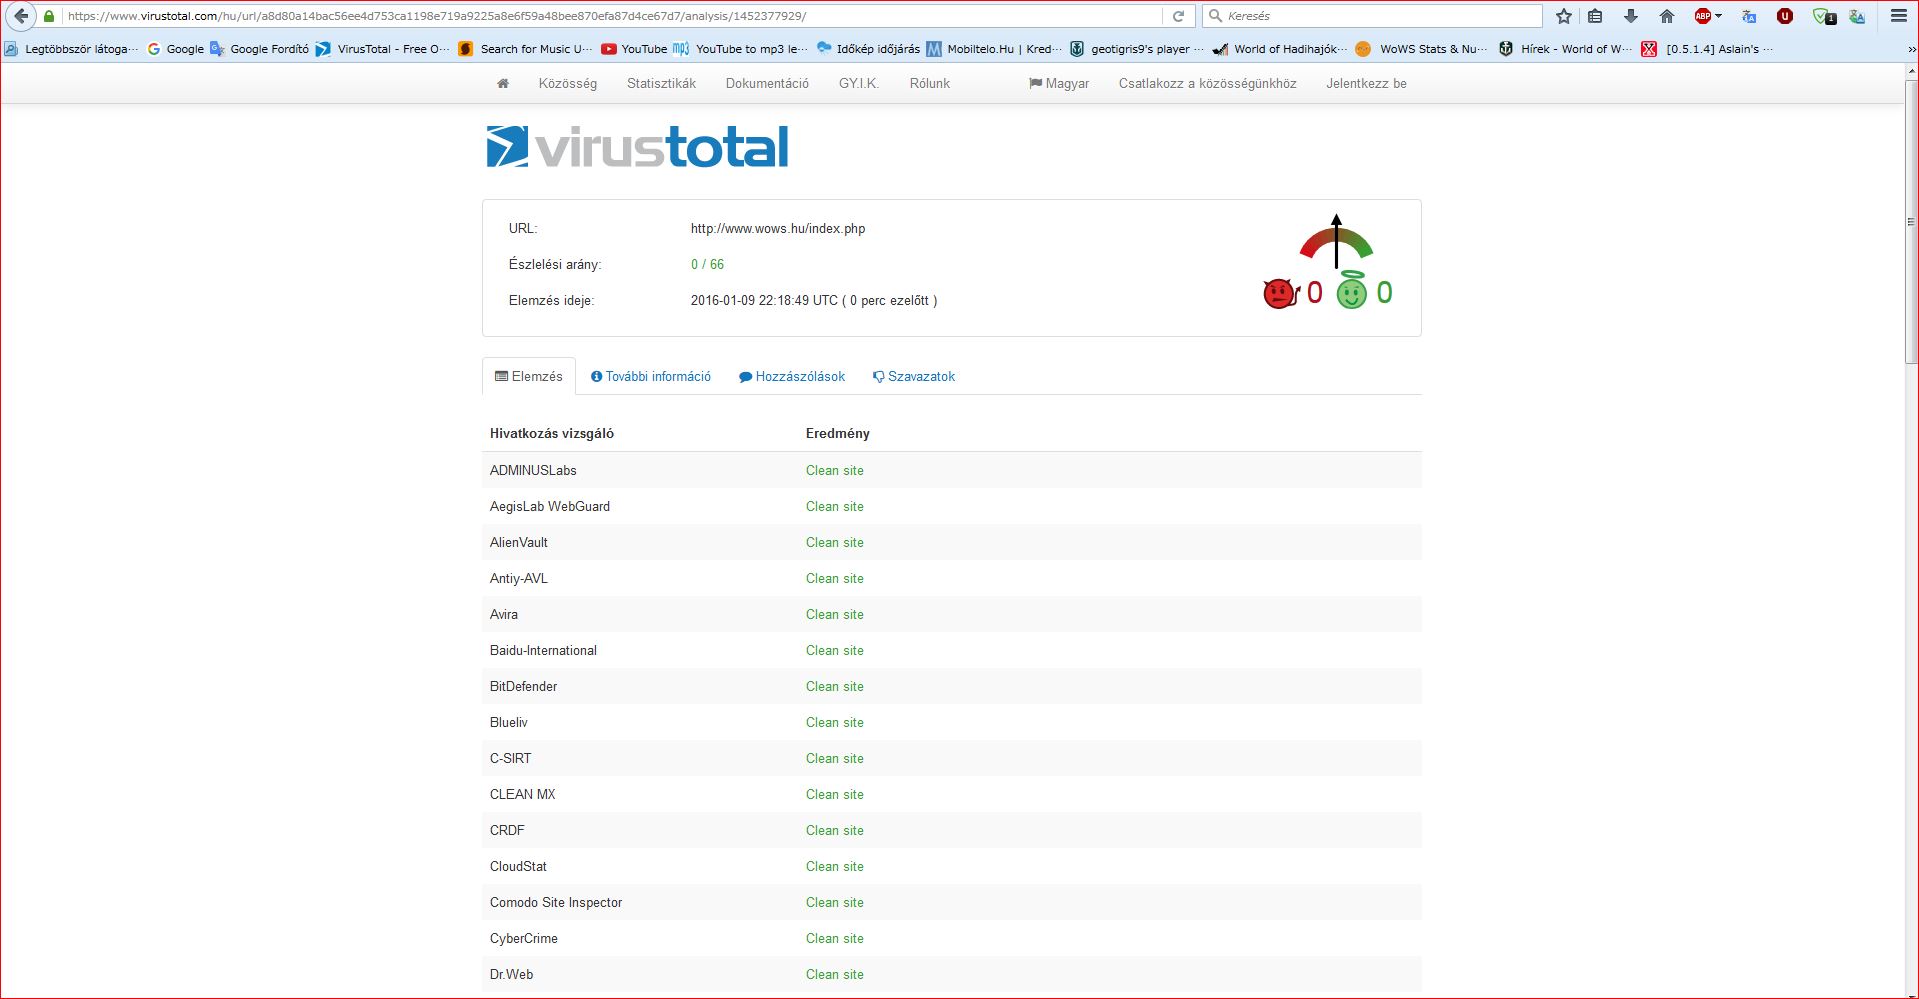
Task: Open VirusTotal - Free O... bookmark
Action: coord(383,49)
